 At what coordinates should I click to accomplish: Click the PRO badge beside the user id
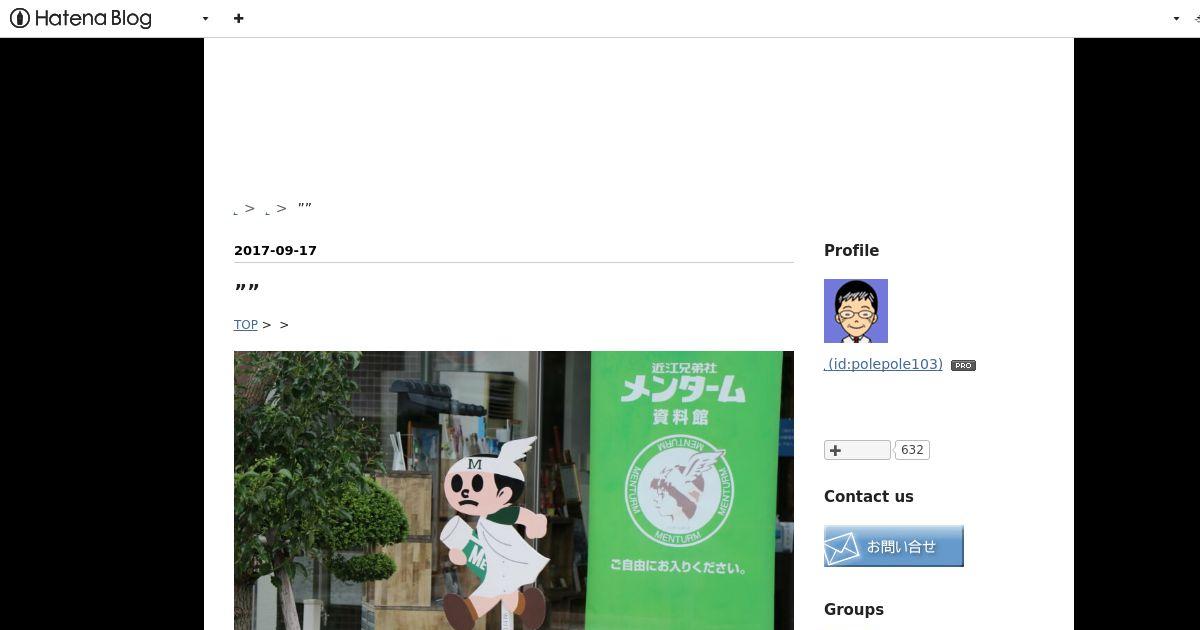click(963, 365)
